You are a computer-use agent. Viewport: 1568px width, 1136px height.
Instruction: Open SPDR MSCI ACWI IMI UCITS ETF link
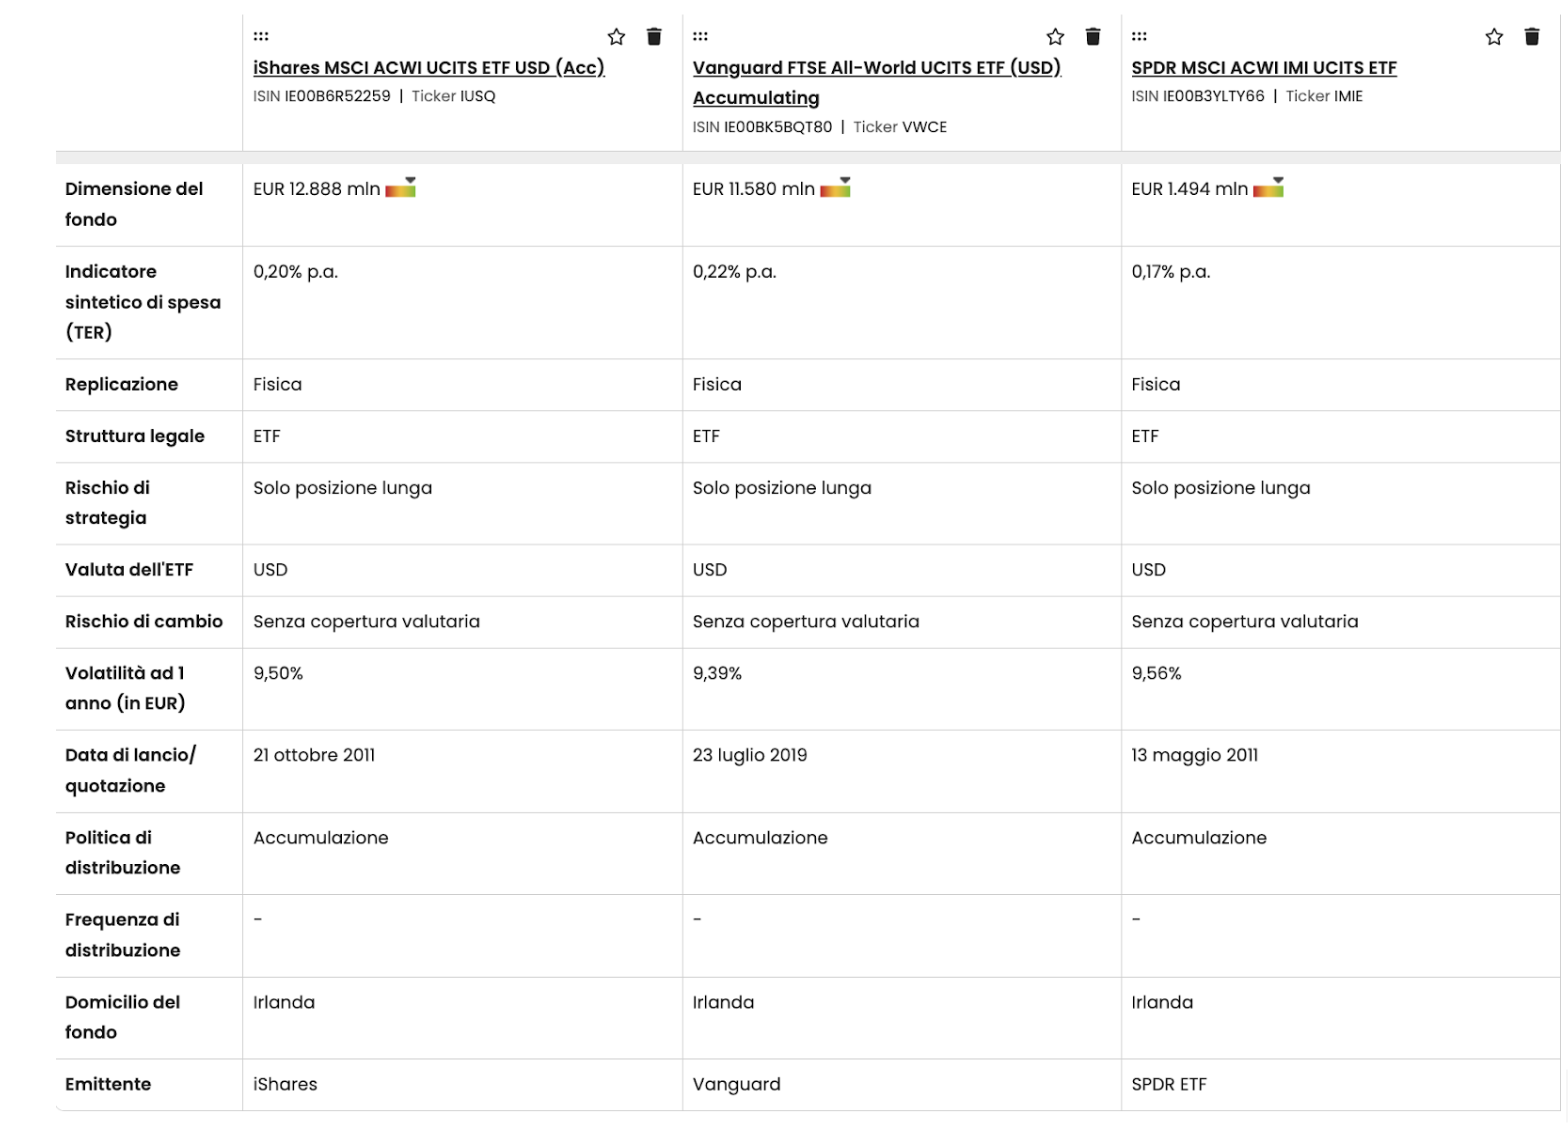(x=1263, y=68)
